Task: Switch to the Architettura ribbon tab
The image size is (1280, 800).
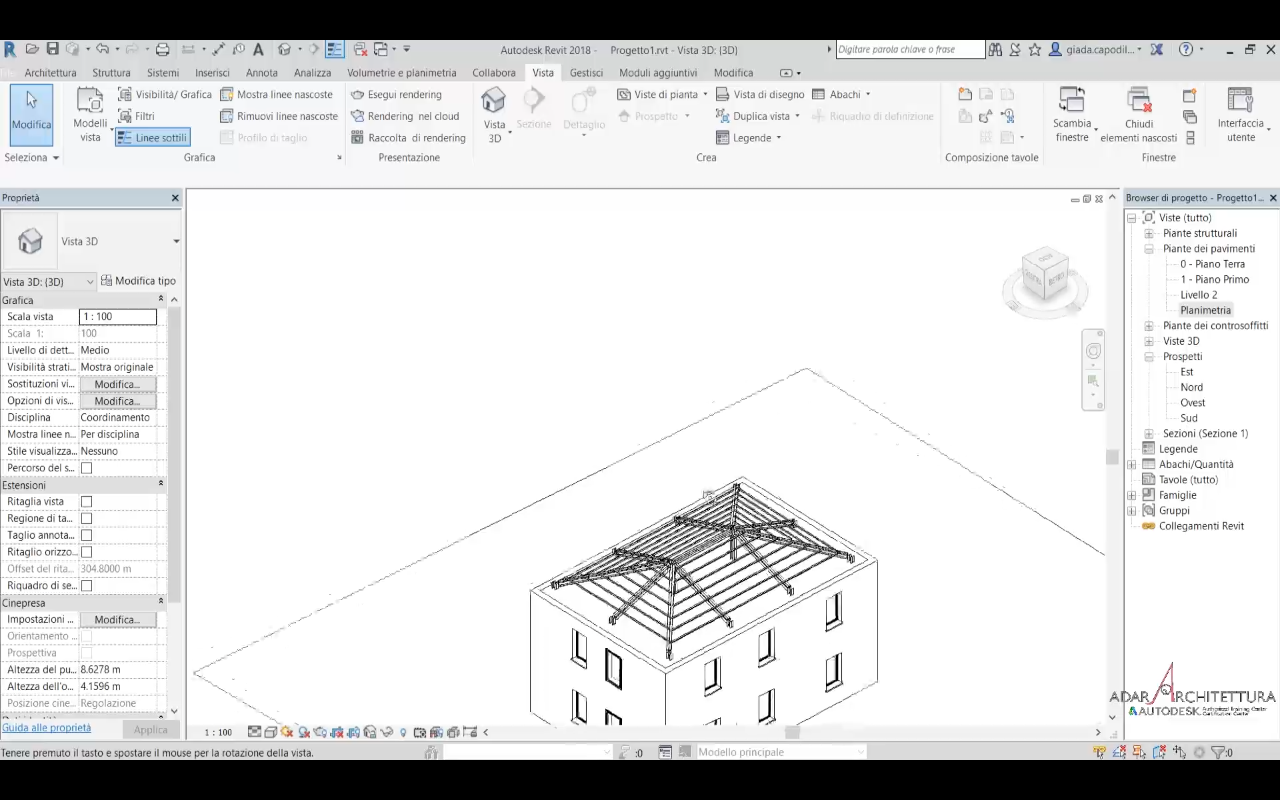Action: pos(50,73)
